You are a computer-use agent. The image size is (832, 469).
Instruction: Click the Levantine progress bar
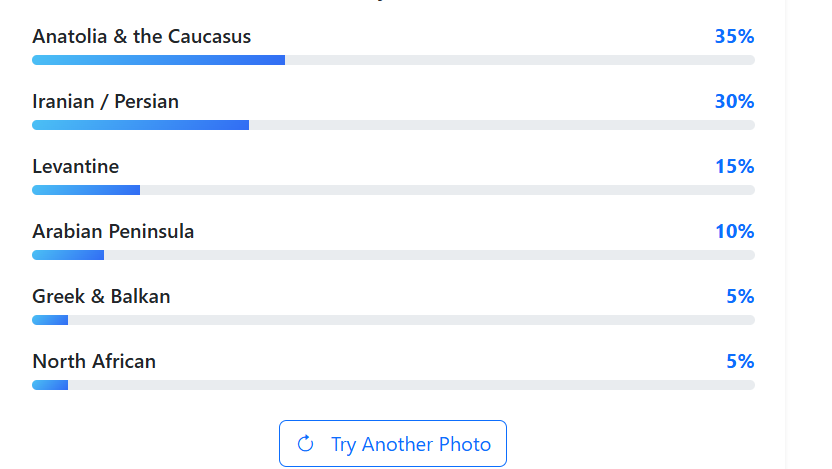(393, 190)
